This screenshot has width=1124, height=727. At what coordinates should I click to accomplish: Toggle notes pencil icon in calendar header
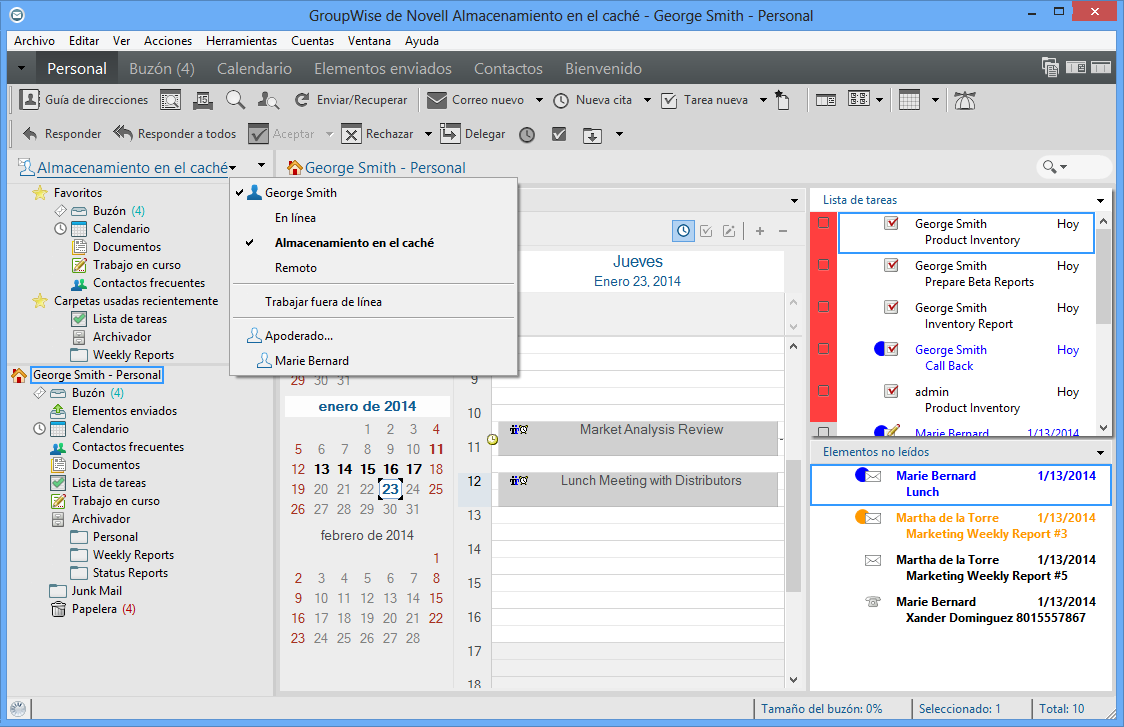pyautogui.click(x=729, y=231)
